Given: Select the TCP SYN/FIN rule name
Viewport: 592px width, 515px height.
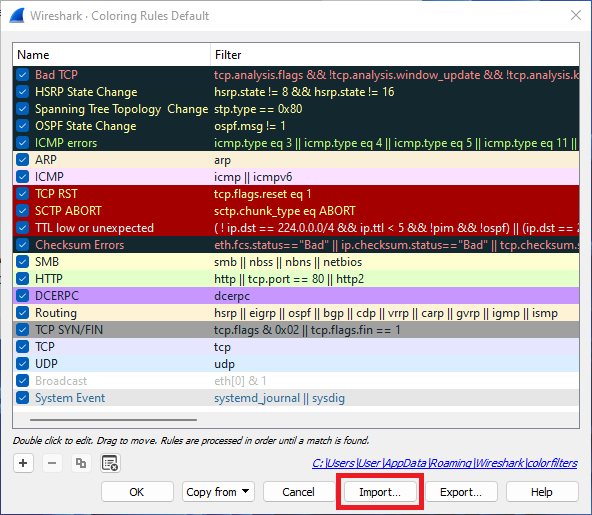Looking at the screenshot, I should (x=69, y=330).
